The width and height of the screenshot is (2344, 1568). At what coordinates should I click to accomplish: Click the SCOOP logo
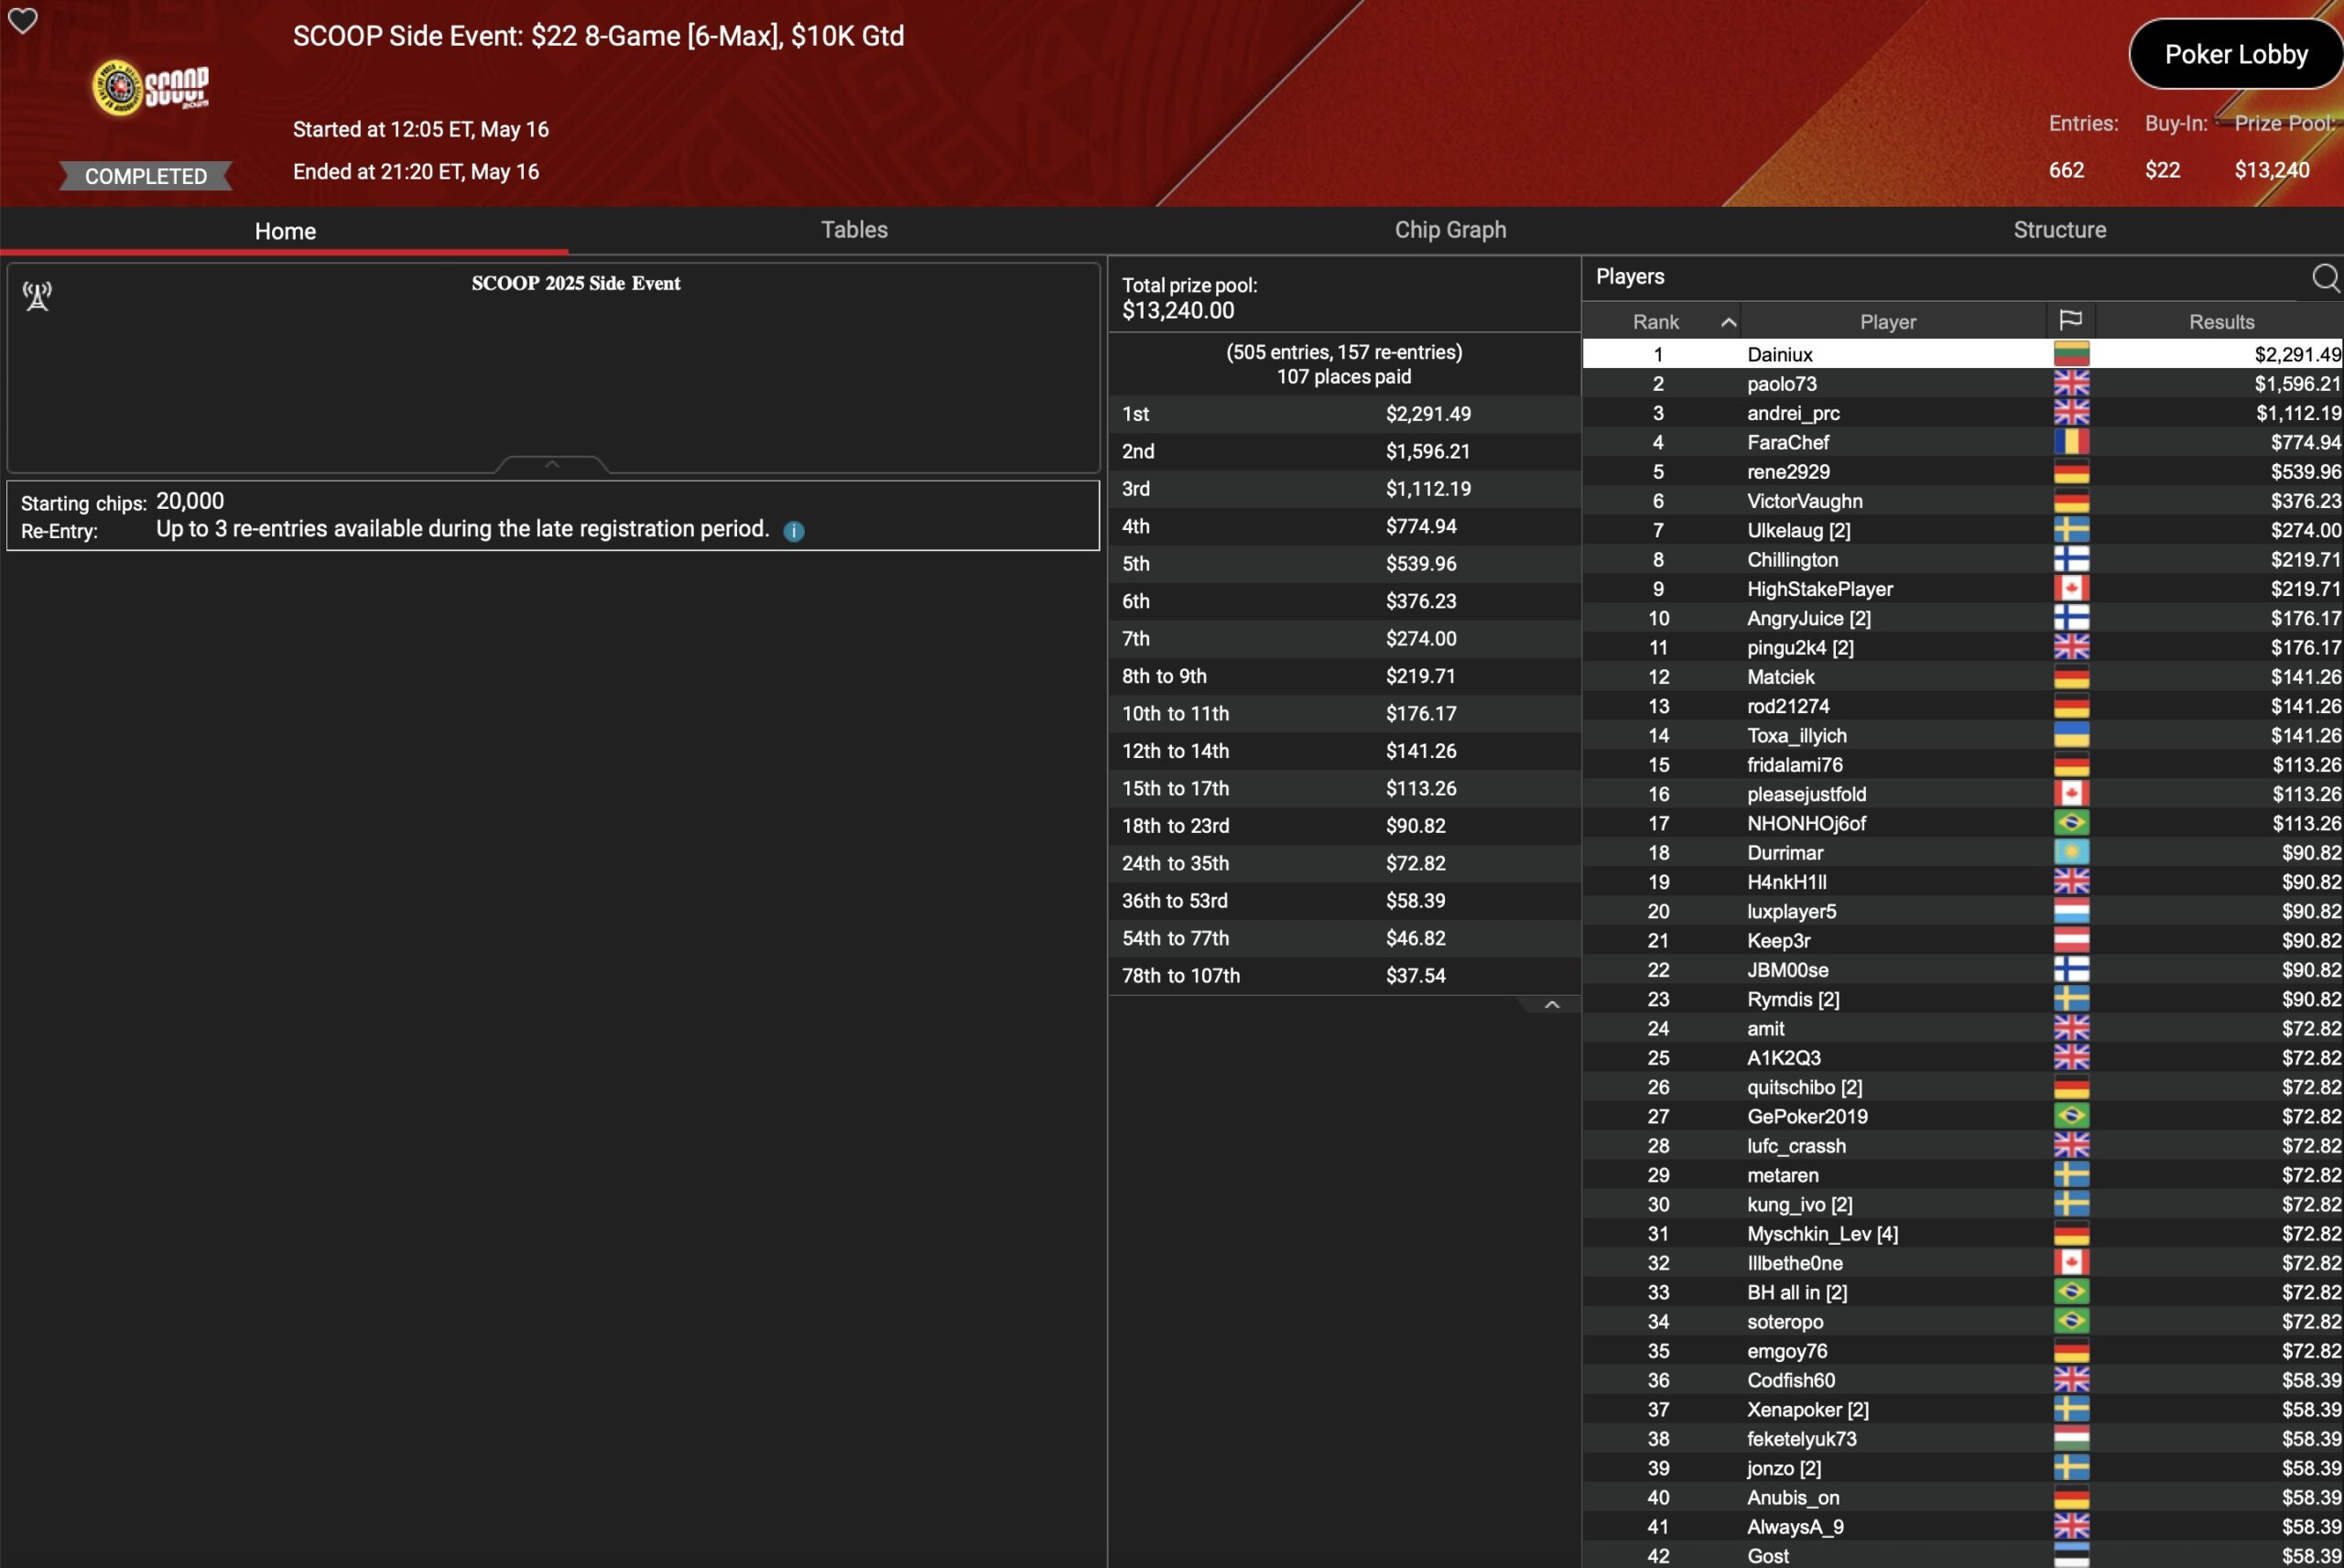pyautogui.click(x=151, y=88)
